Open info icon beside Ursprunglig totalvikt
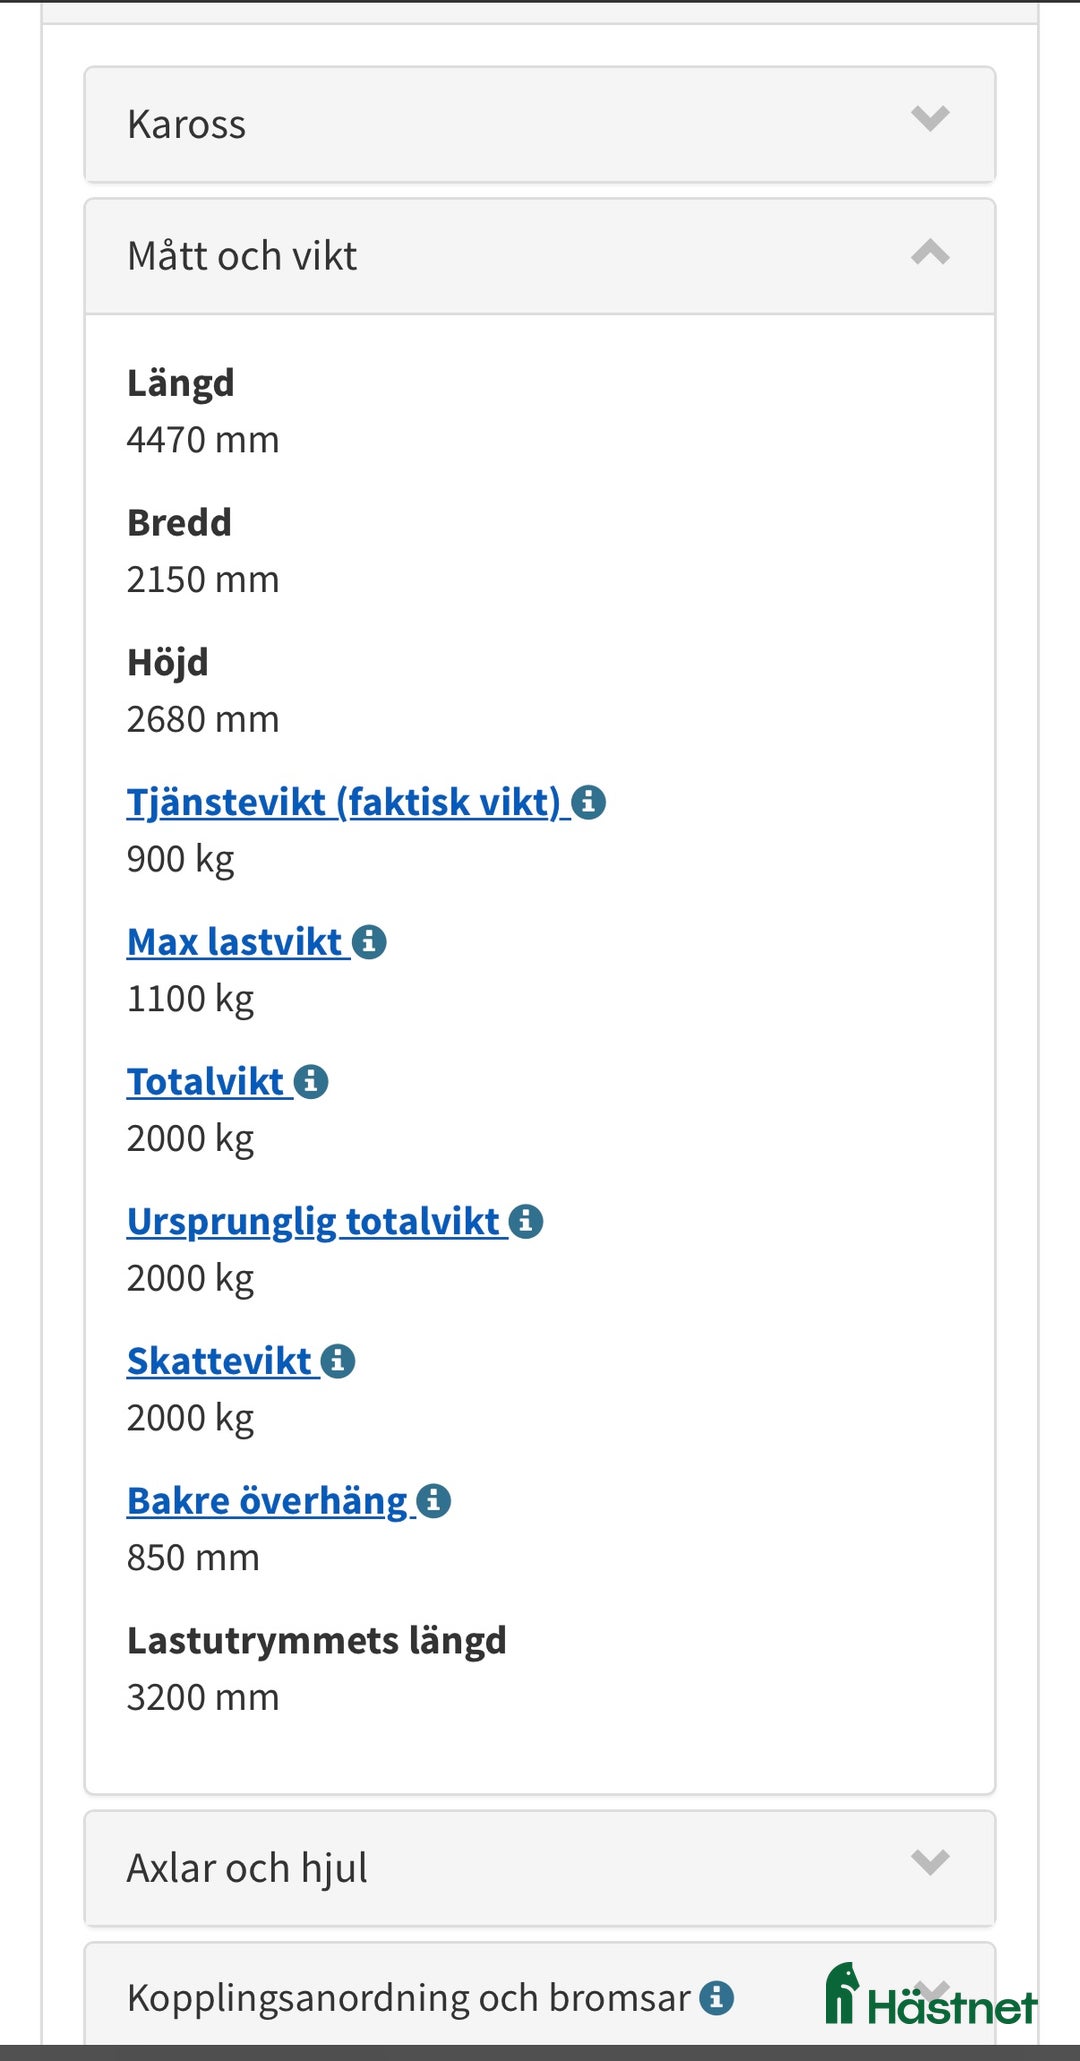The image size is (1080, 2061). tap(526, 1221)
